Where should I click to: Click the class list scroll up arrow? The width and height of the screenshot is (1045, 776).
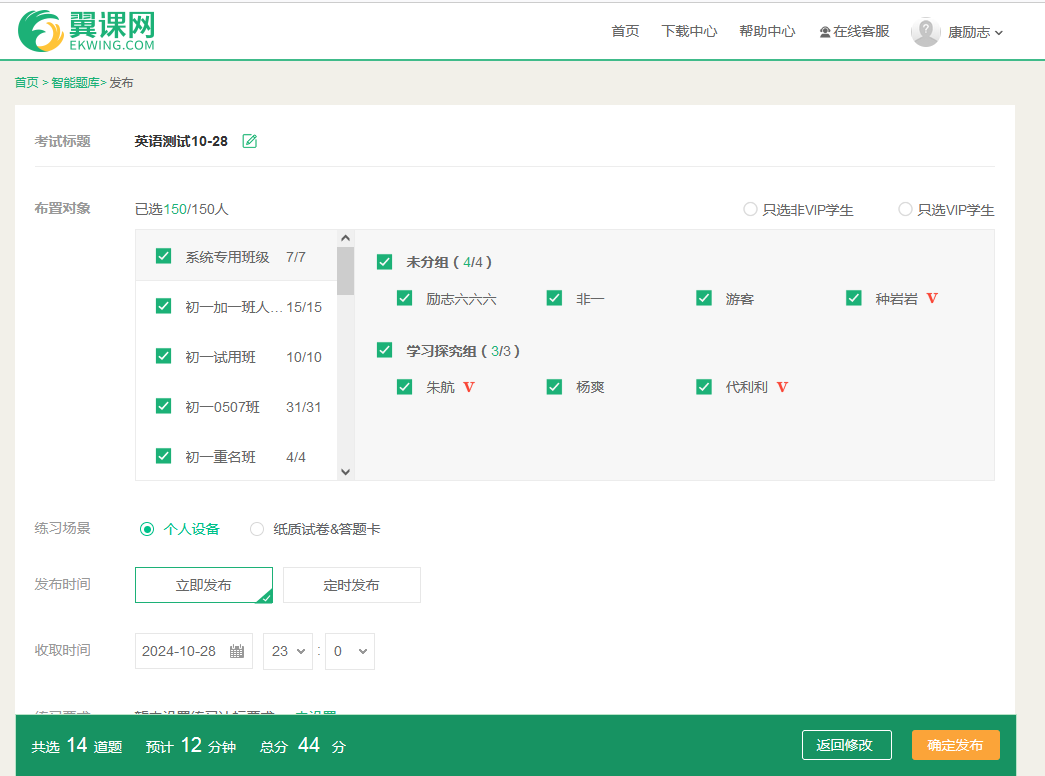click(345, 238)
